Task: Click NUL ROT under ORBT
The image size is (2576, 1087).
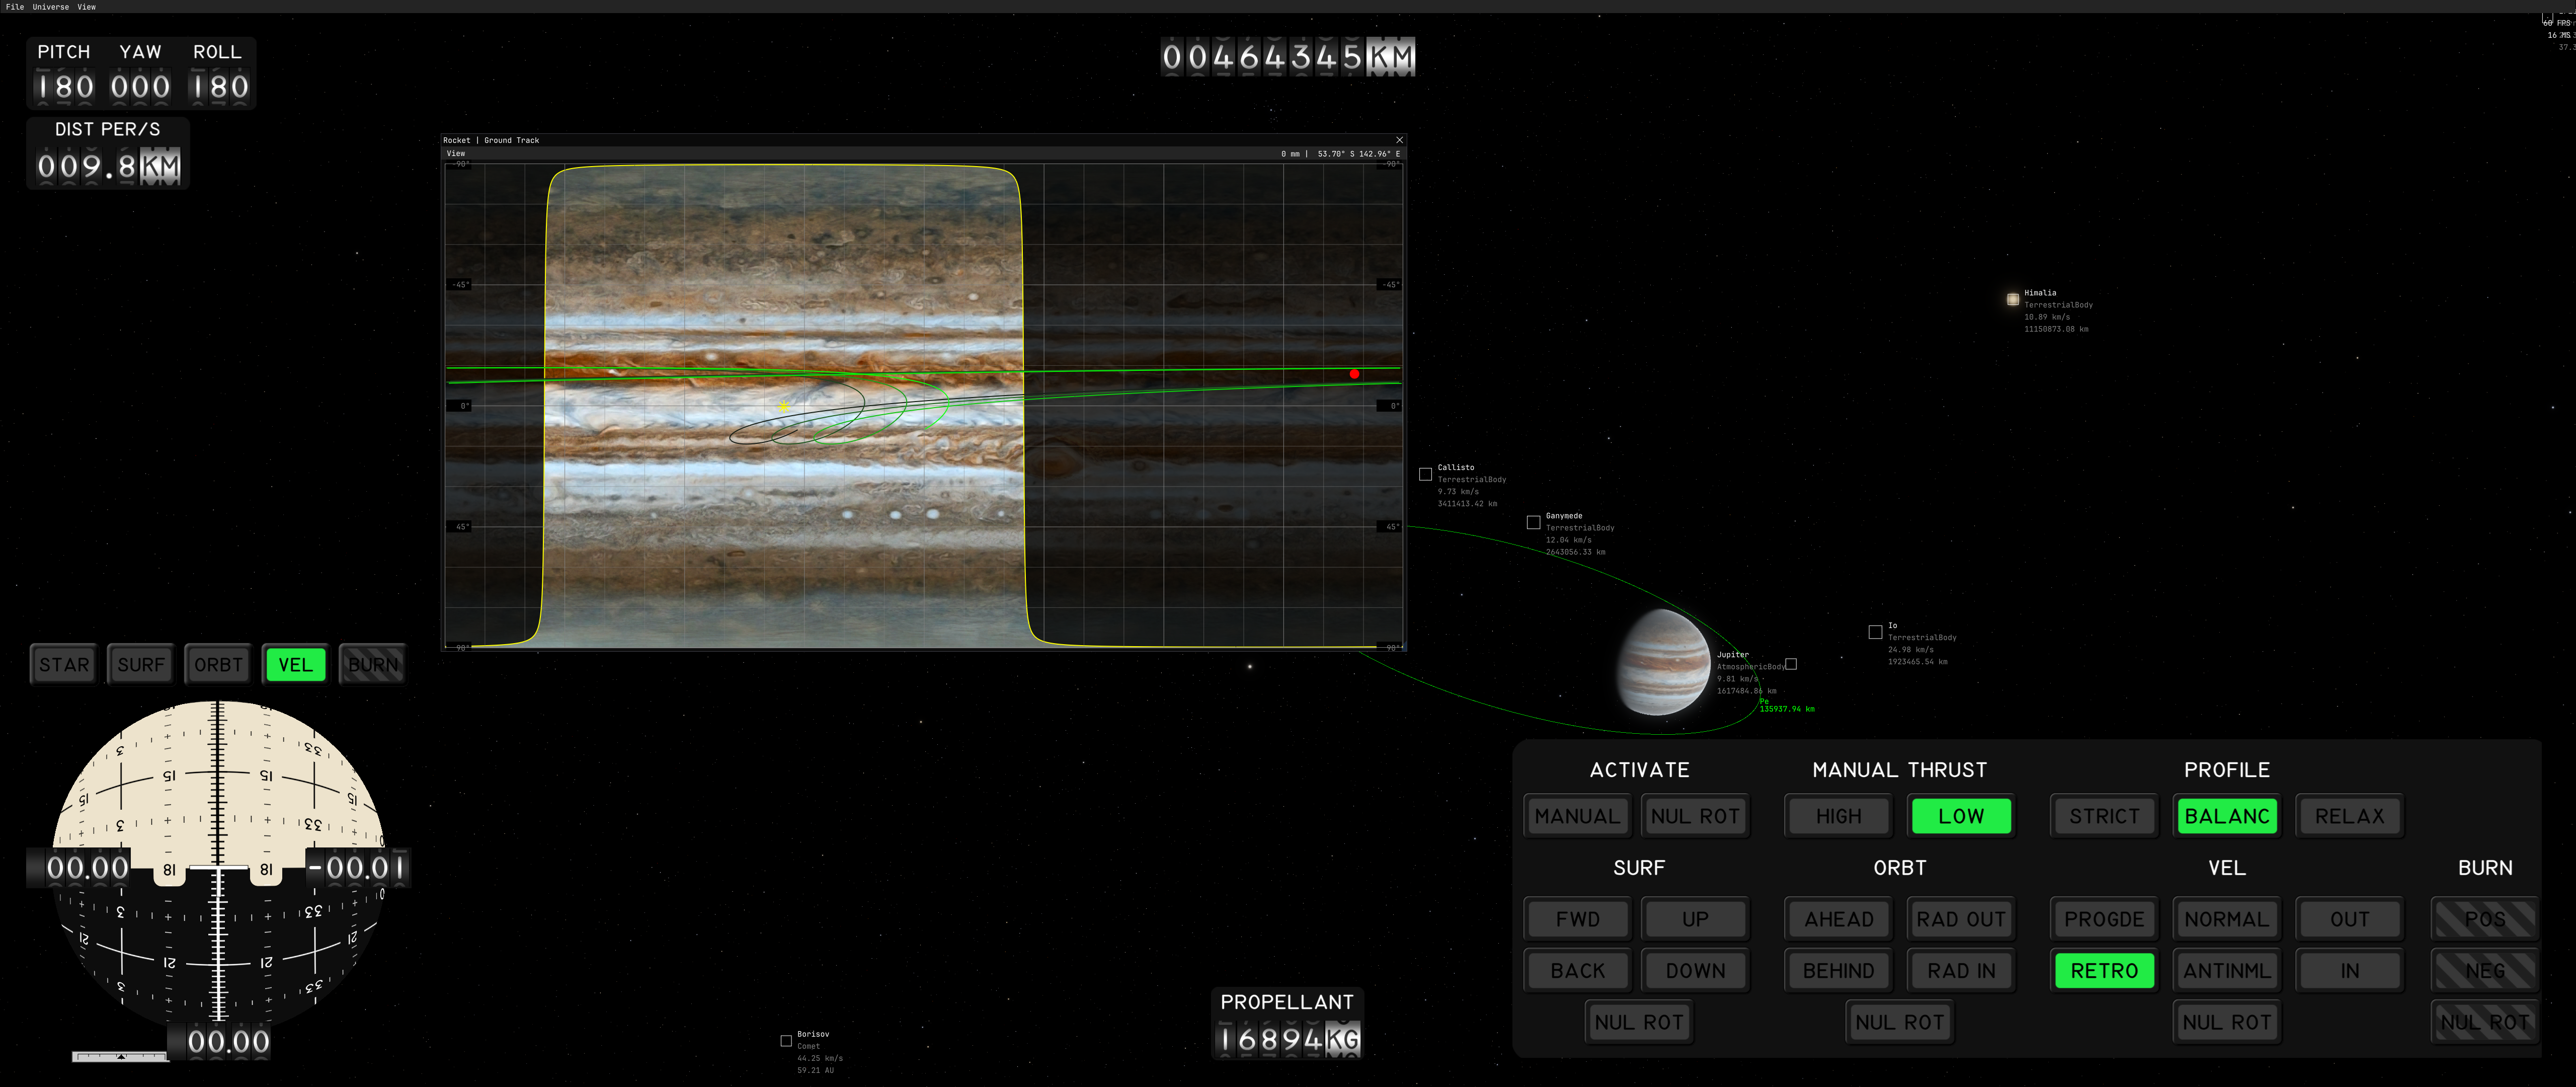Action: coord(1899,1023)
